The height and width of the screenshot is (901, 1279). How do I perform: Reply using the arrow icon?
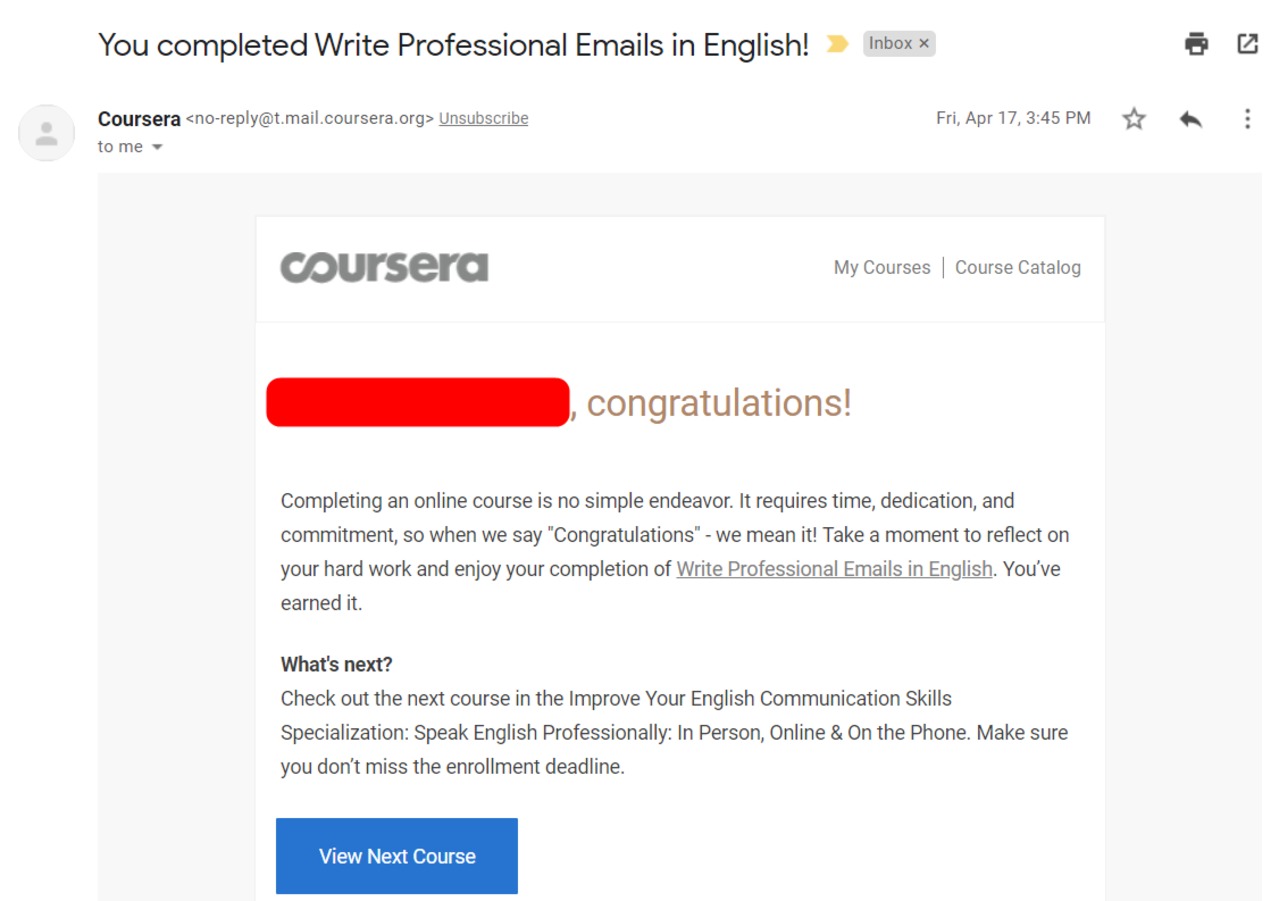click(1190, 119)
